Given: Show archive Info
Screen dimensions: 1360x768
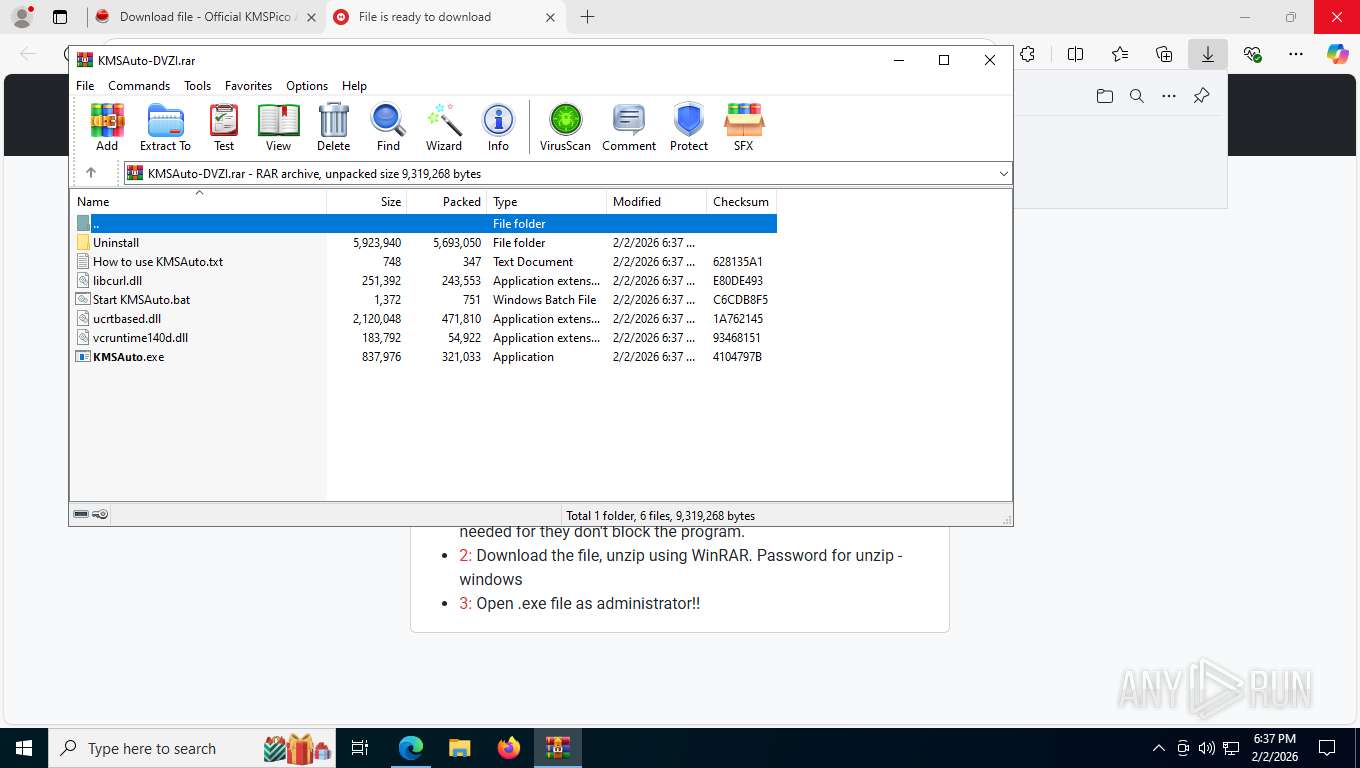Looking at the screenshot, I should (x=498, y=127).
